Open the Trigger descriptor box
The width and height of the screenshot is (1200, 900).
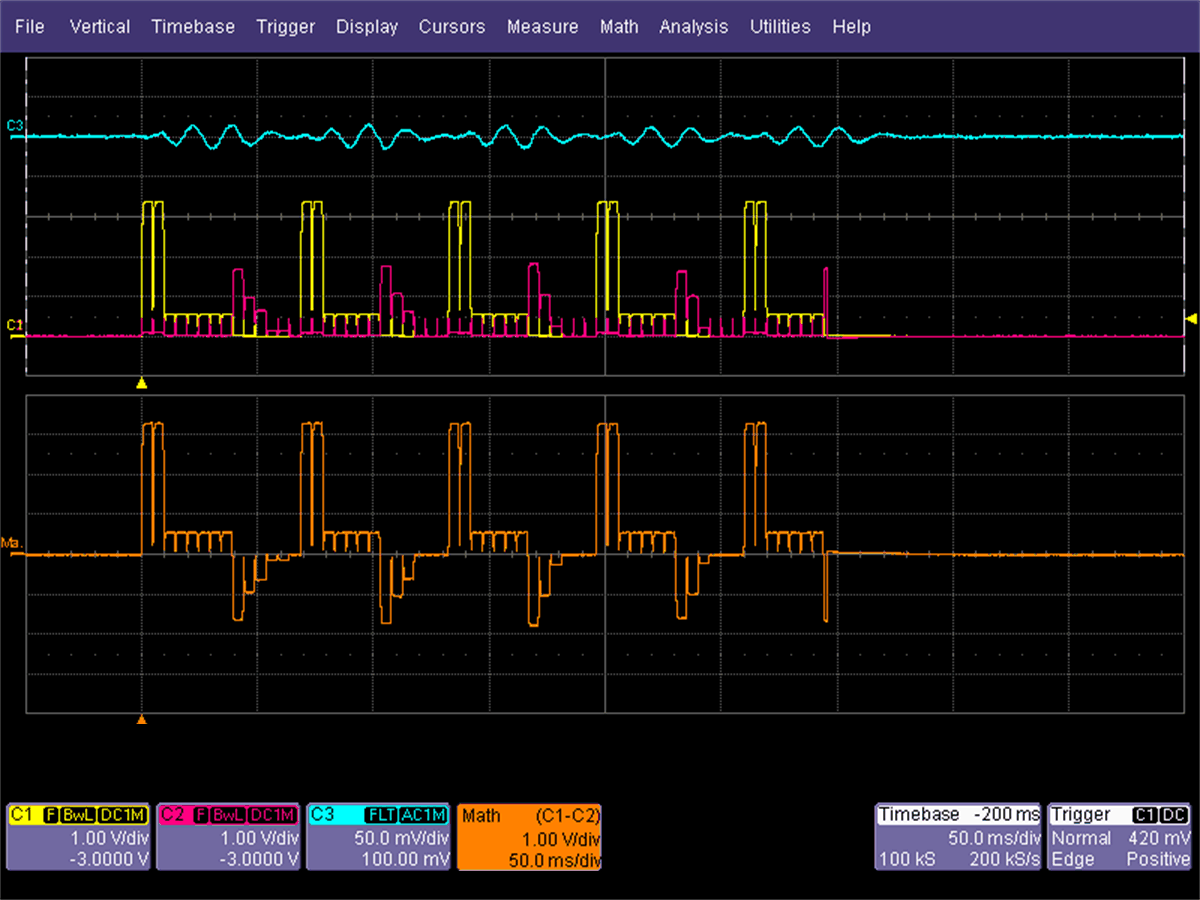[x=1121, y=837]
